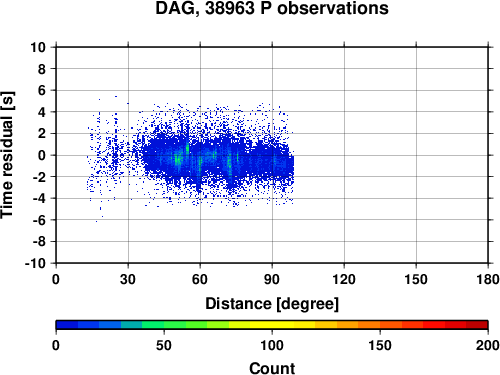The height and width of the screenshot is (375, 500).
Task: Click the chart title 'DAG, 38963 P observations'
Action: (x=272, y=9)
